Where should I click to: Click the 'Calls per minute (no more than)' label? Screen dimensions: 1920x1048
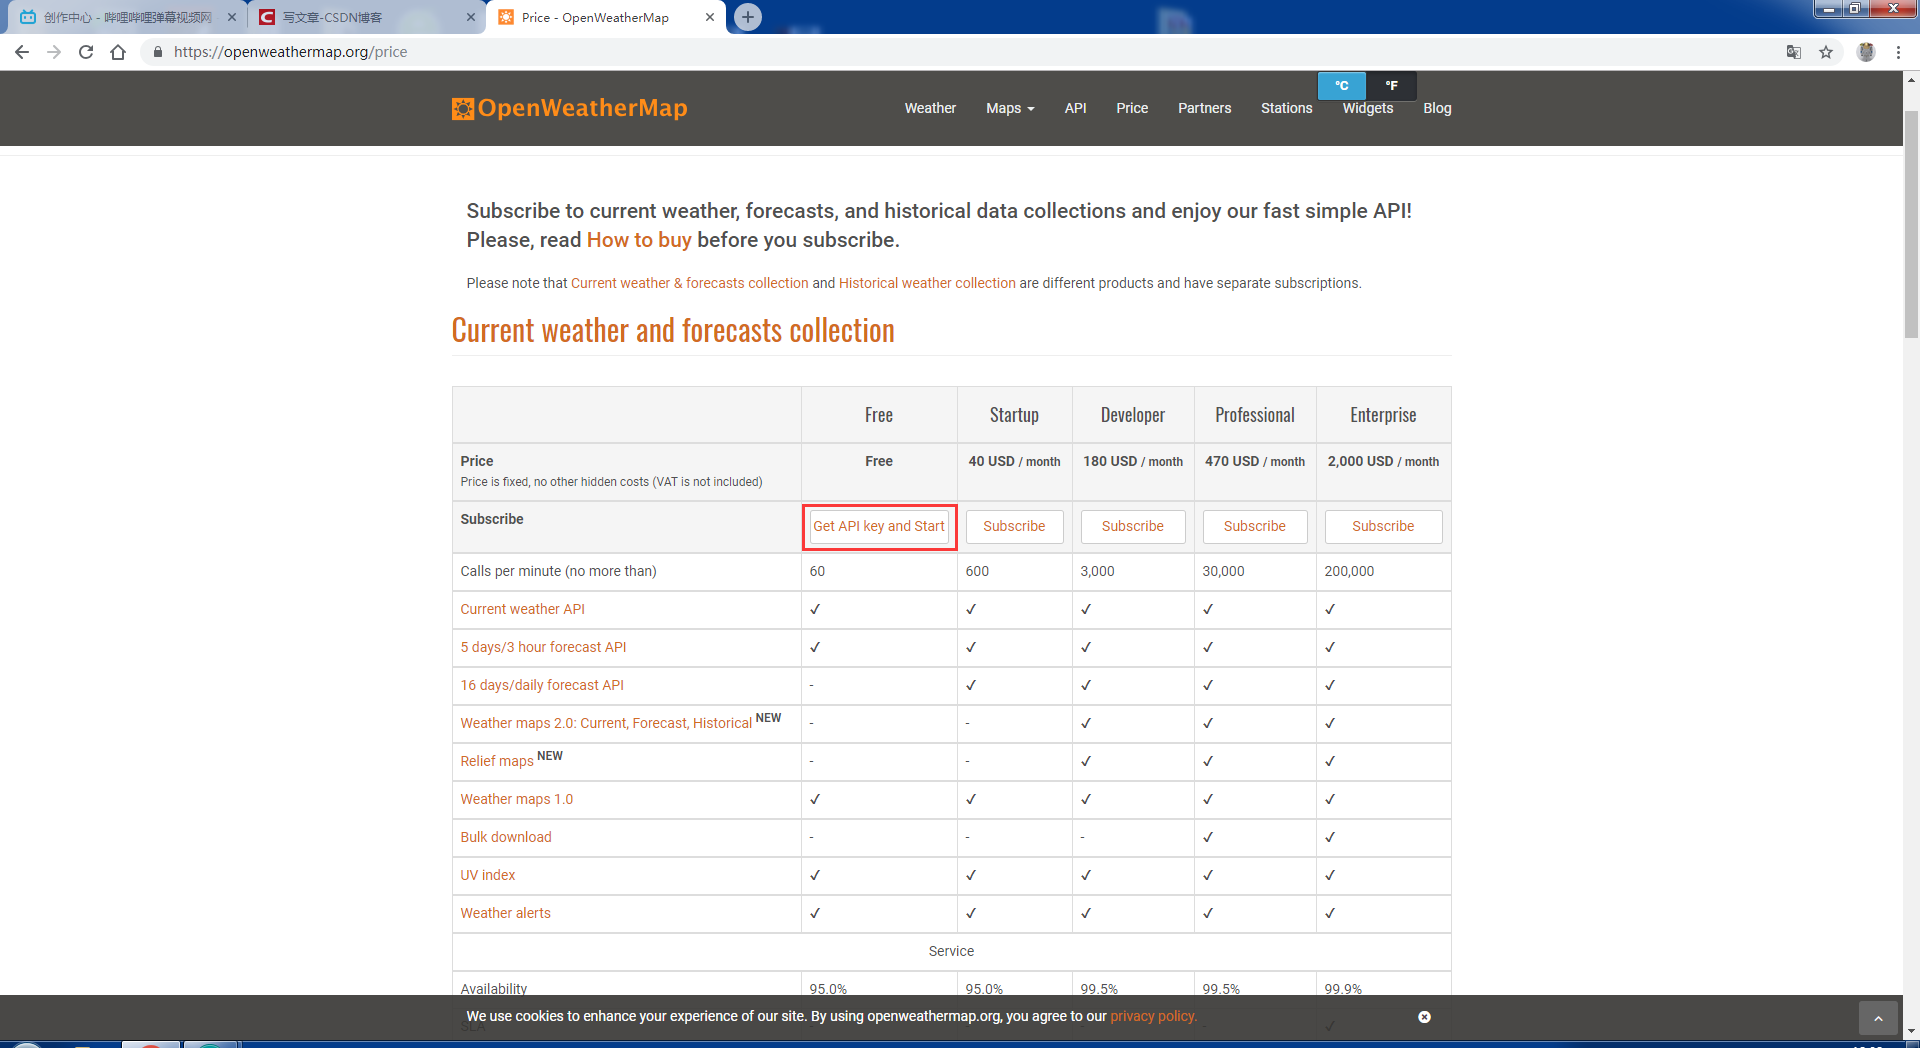[558, 571]
